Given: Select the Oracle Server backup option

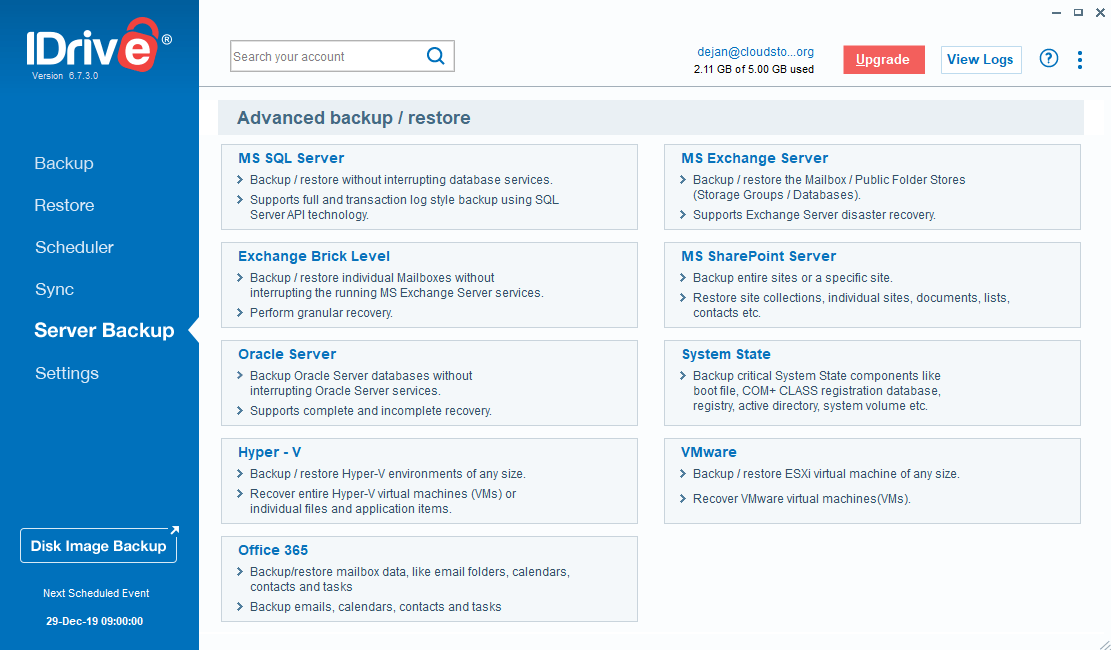Looking at the screenshot, I should click(x=287, y=354).
